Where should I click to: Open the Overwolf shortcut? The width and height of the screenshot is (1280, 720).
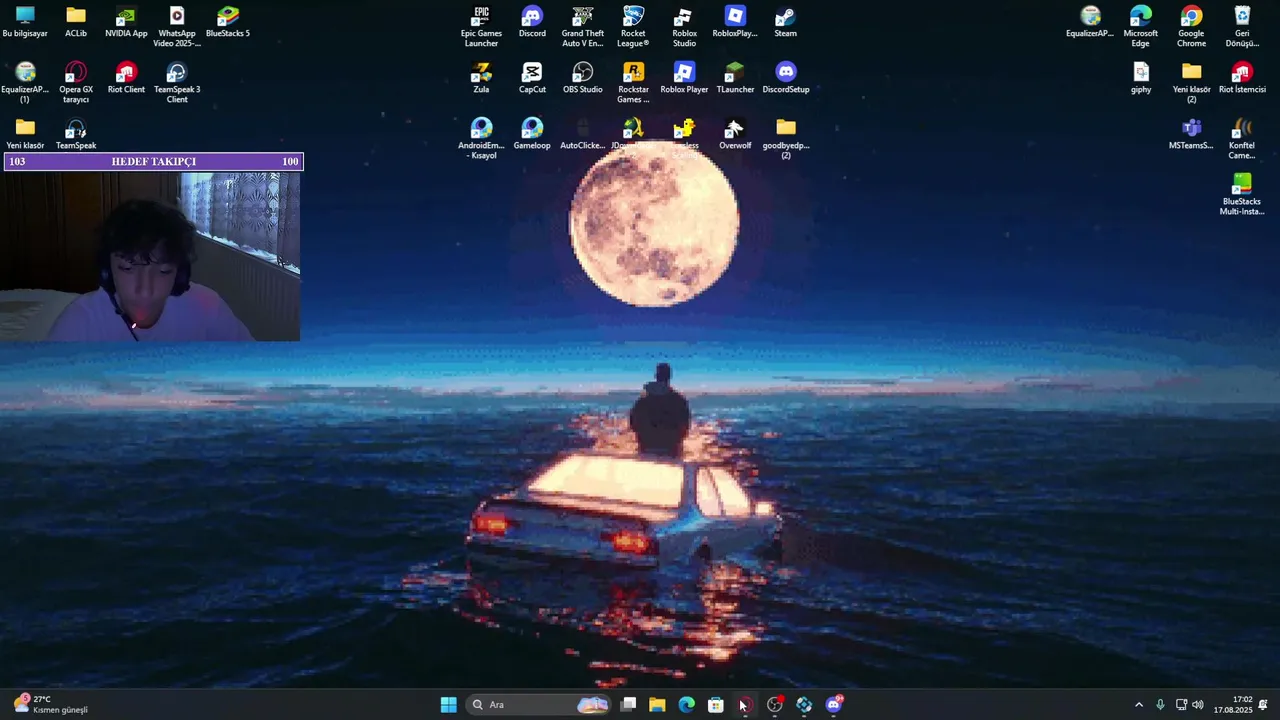coord(735,134)
